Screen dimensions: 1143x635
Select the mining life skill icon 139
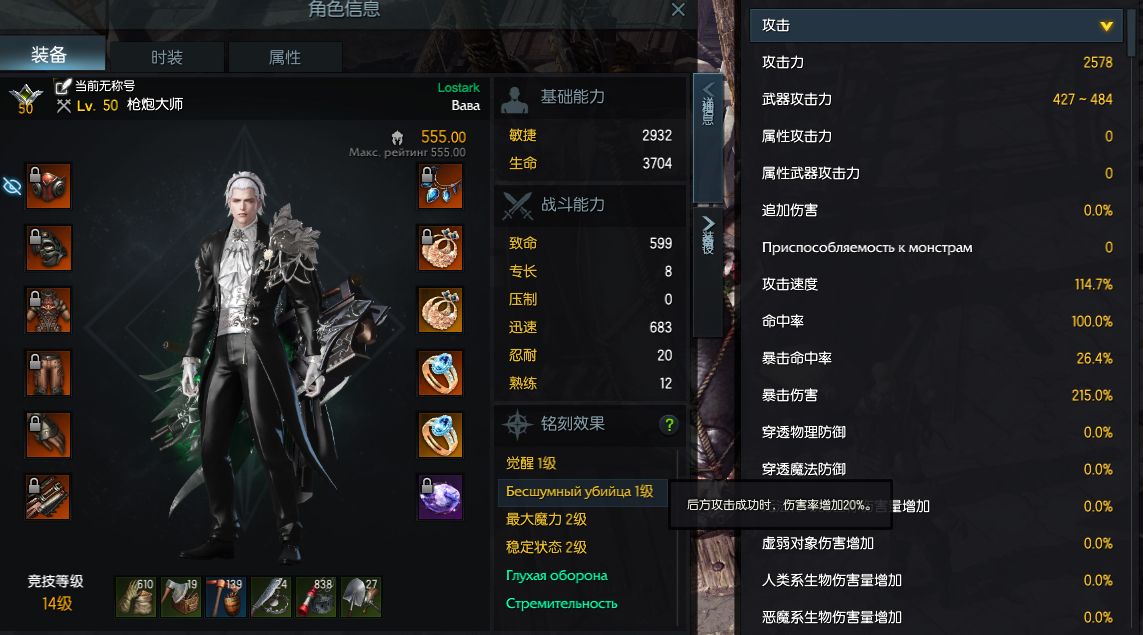click(225, 597)
